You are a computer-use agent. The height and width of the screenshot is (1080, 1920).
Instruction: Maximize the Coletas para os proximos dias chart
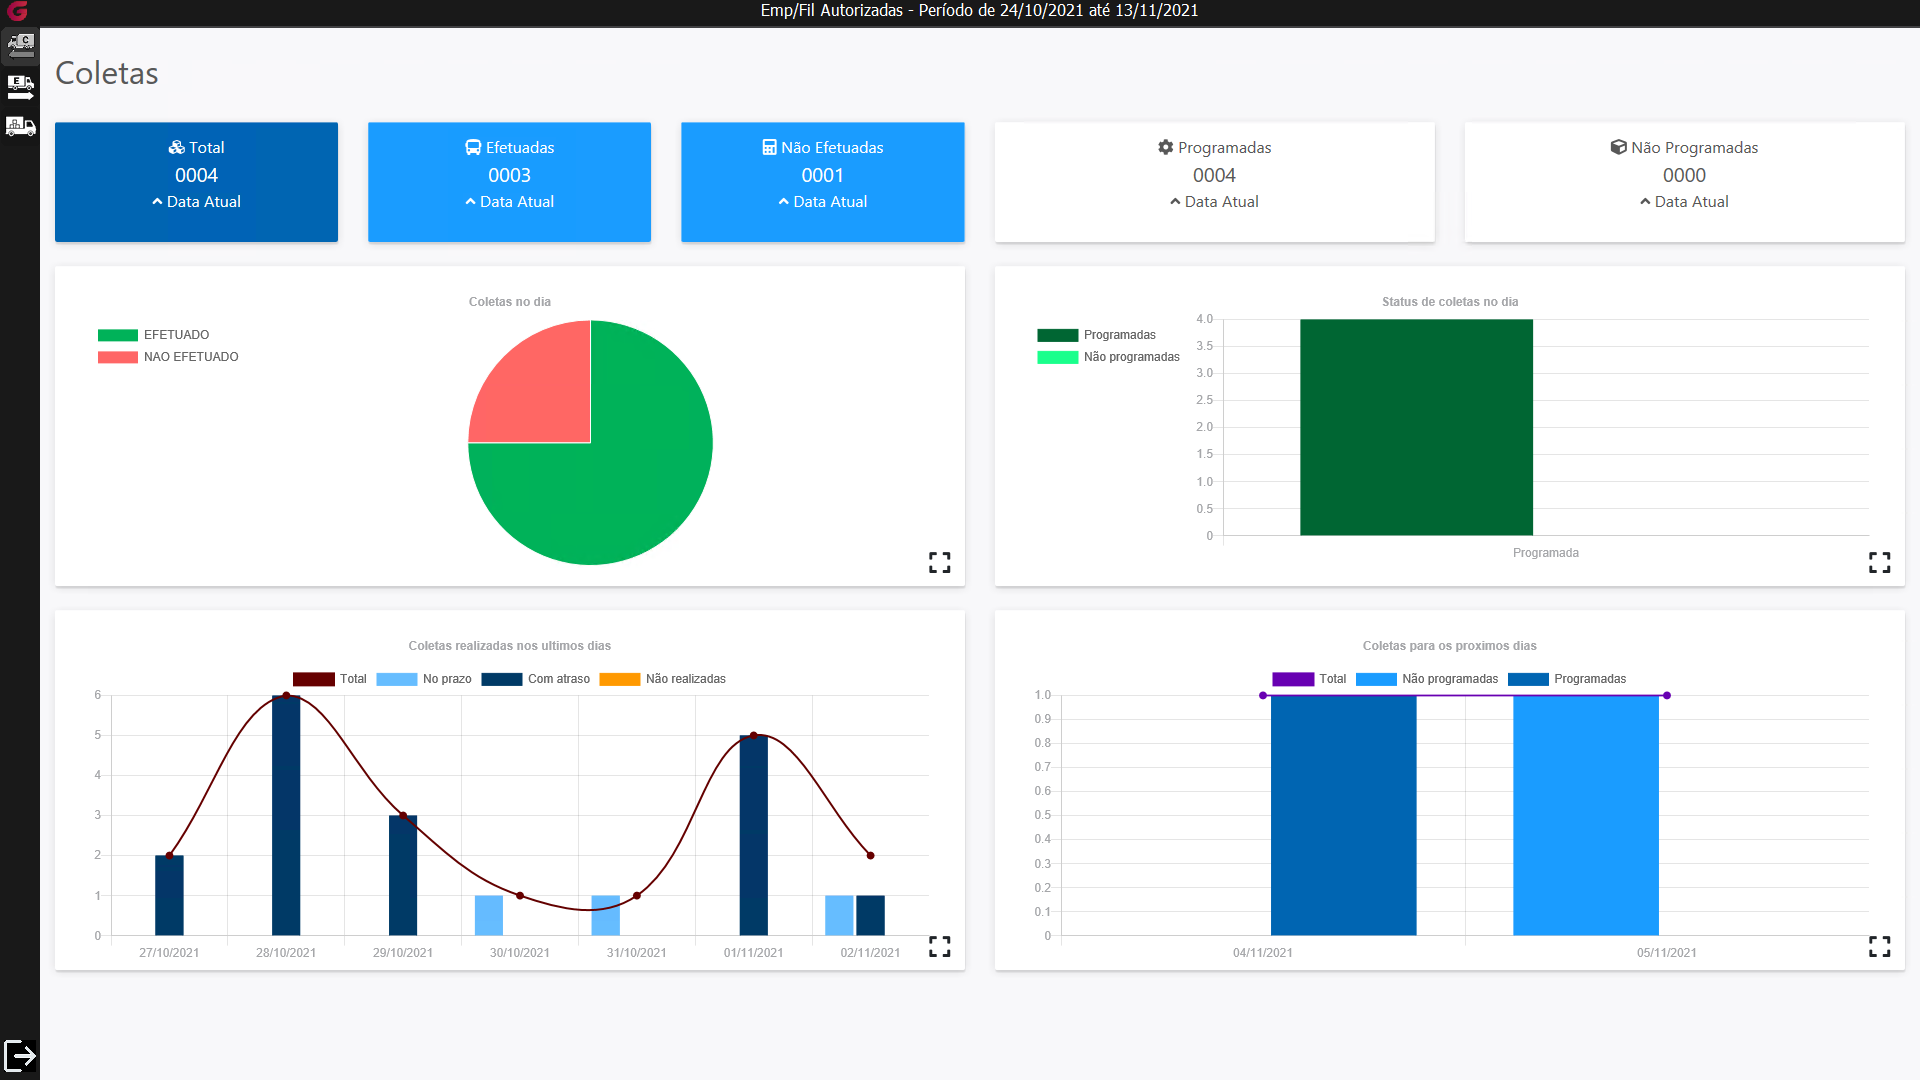click(x=1879, y=946)
